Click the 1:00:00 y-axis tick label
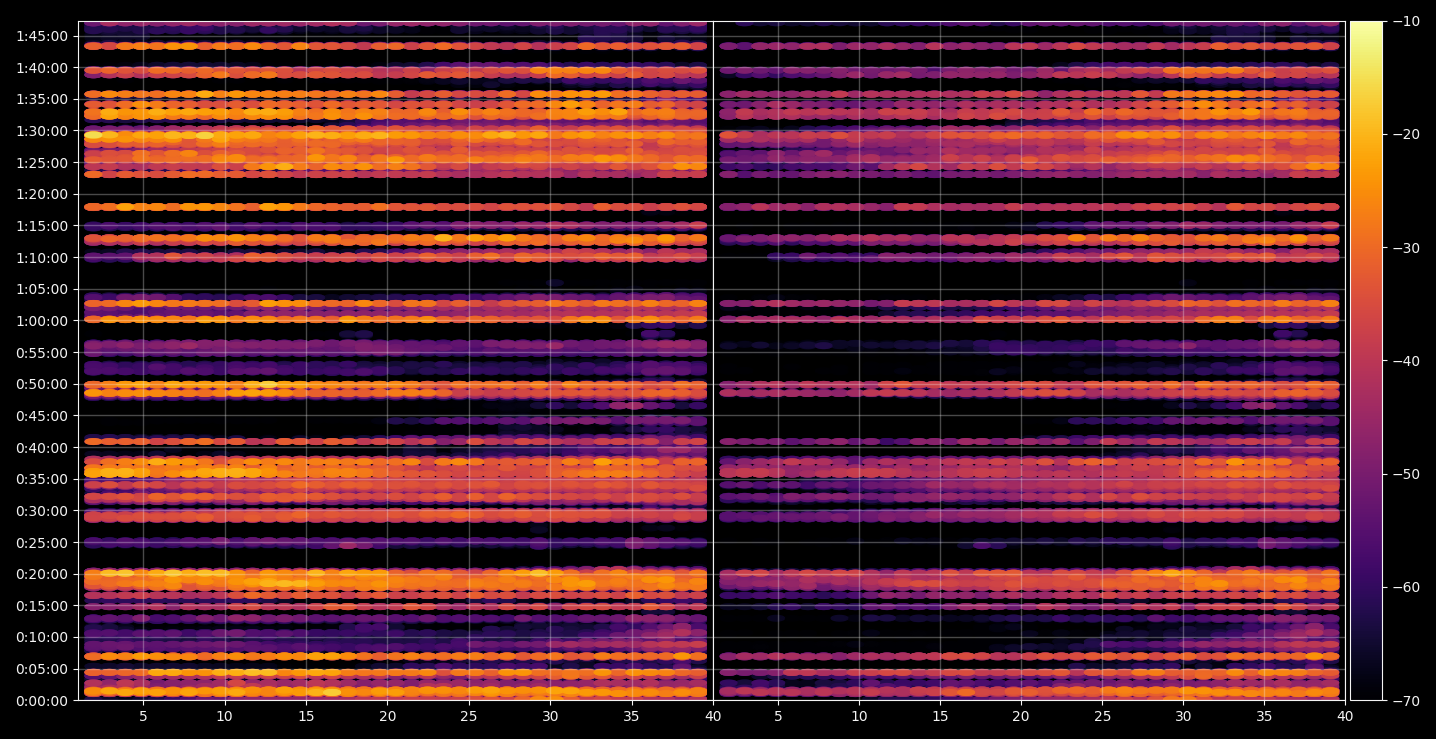1436x739 pixels. tap(43, 320)
